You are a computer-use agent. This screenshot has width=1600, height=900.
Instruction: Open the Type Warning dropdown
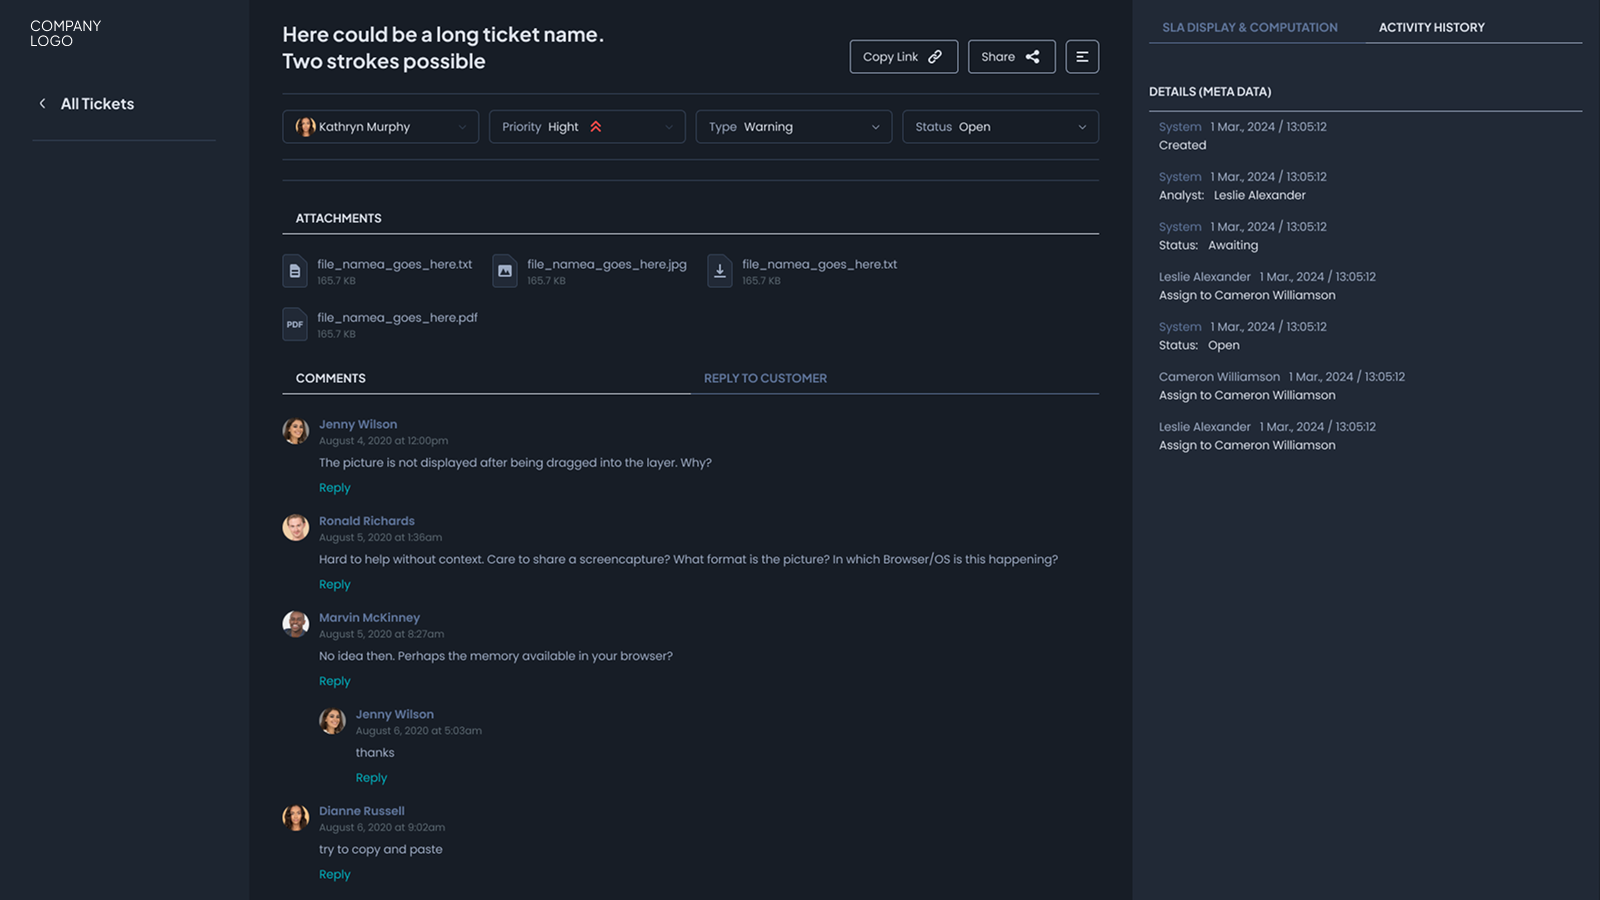[x=793, y=127]
